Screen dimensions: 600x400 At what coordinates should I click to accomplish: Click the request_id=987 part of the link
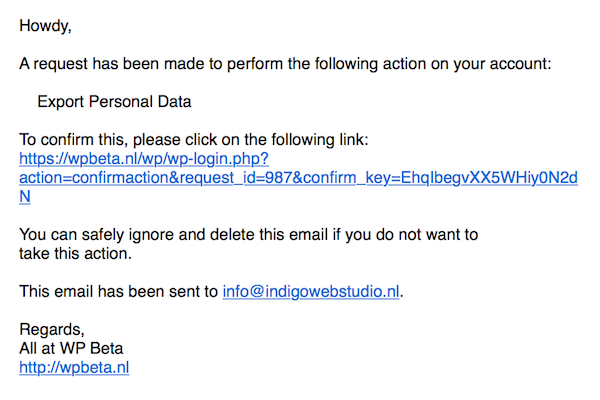[x=235, y=178]
